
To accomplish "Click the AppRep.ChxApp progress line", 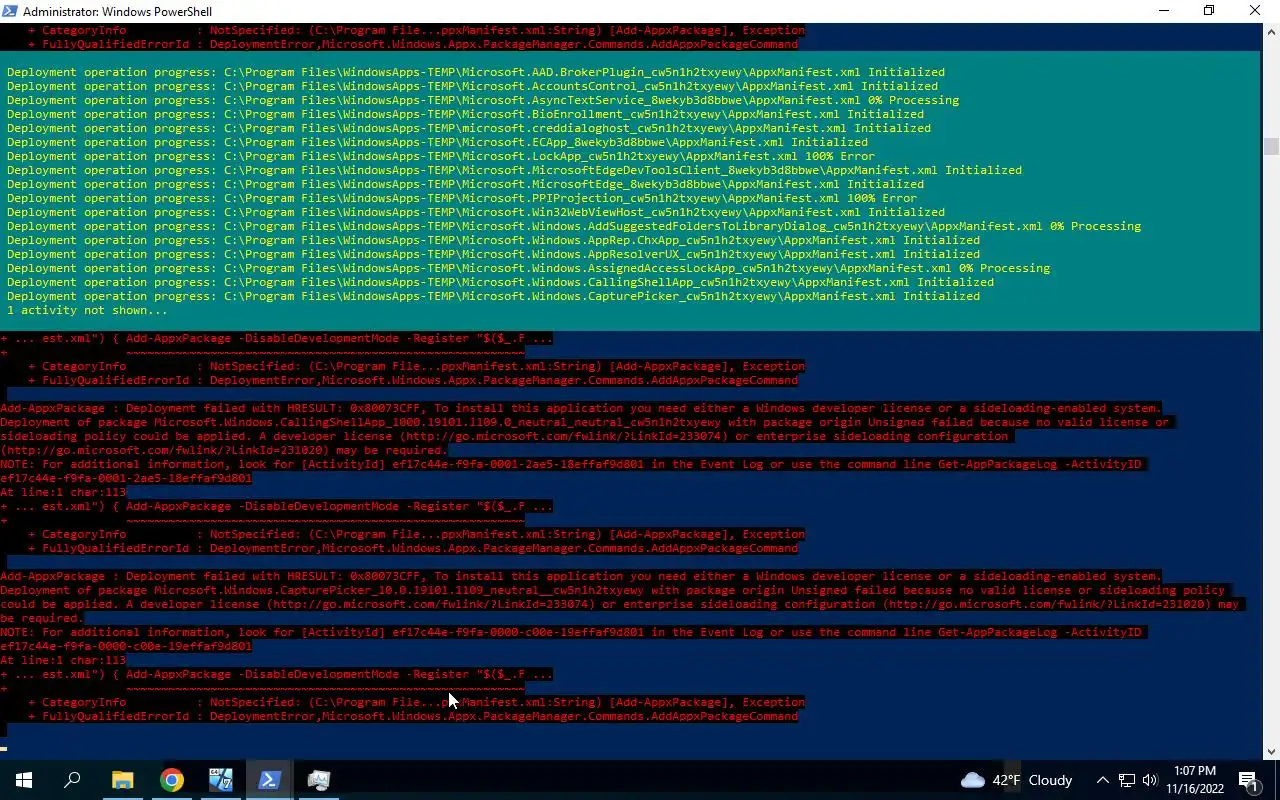I will click(493, 240).
